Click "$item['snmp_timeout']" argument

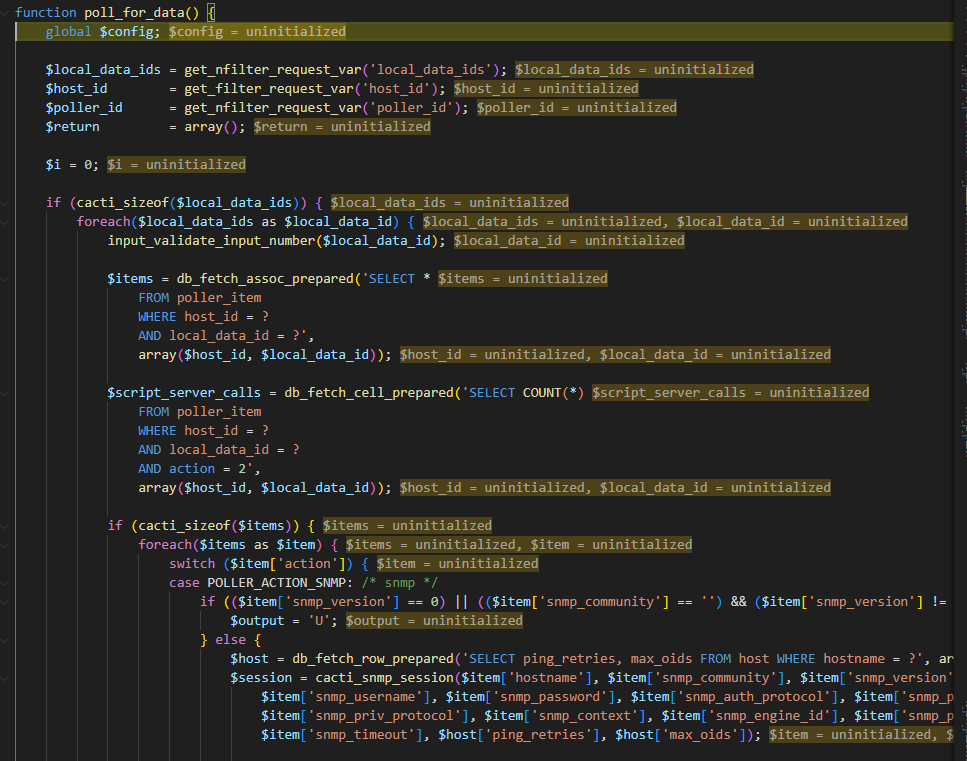342,735
